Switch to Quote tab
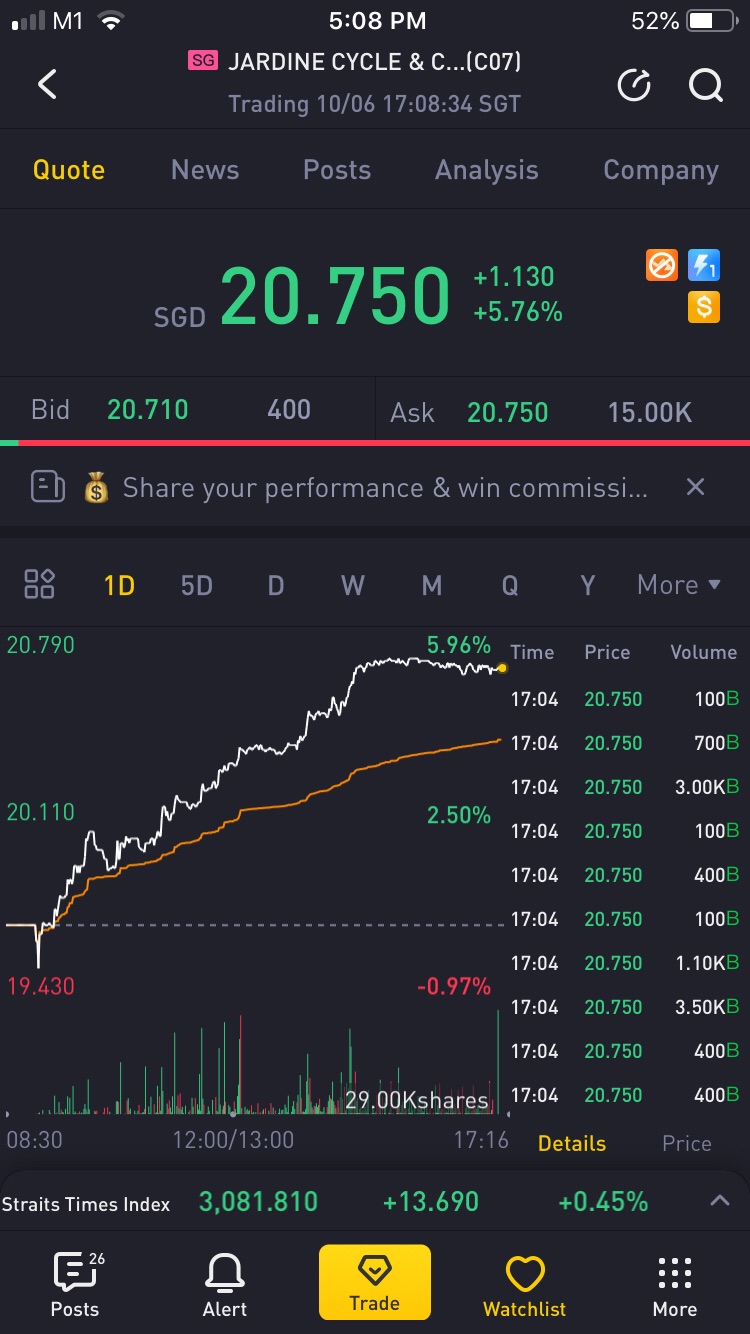The height and width of the screenshot is (1334, 750). (x=69, y=170)
